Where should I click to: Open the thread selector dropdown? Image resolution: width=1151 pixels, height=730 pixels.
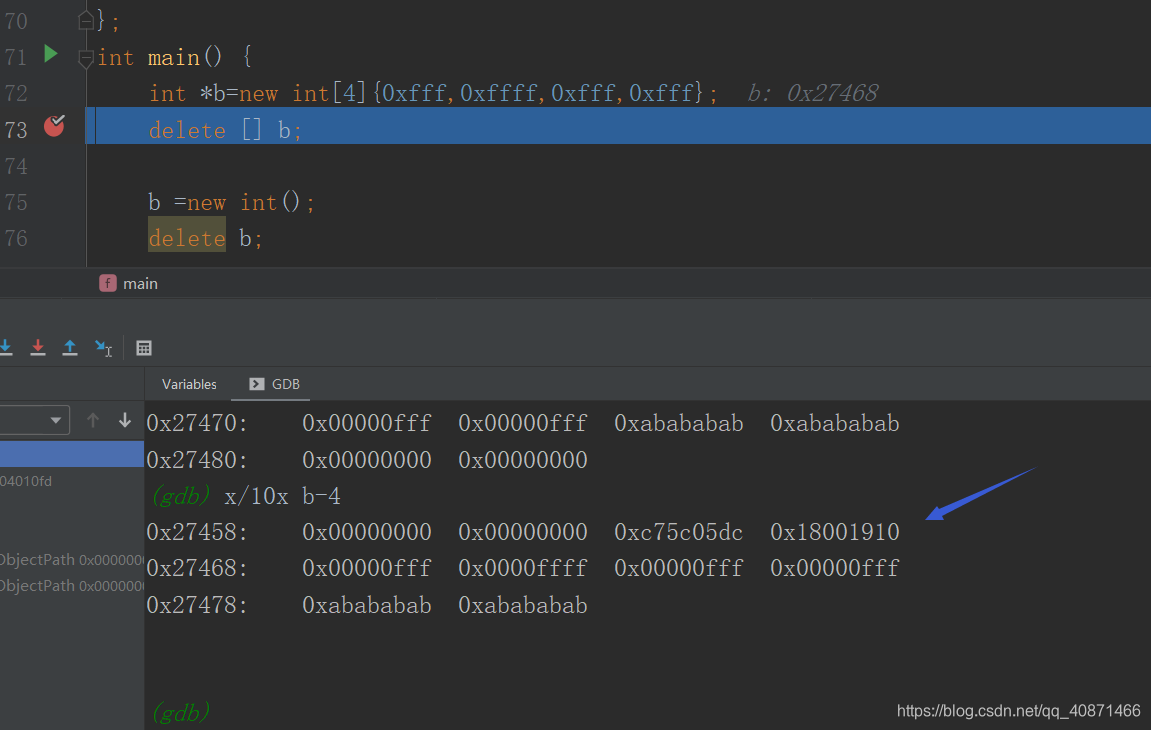click(35, 420)
